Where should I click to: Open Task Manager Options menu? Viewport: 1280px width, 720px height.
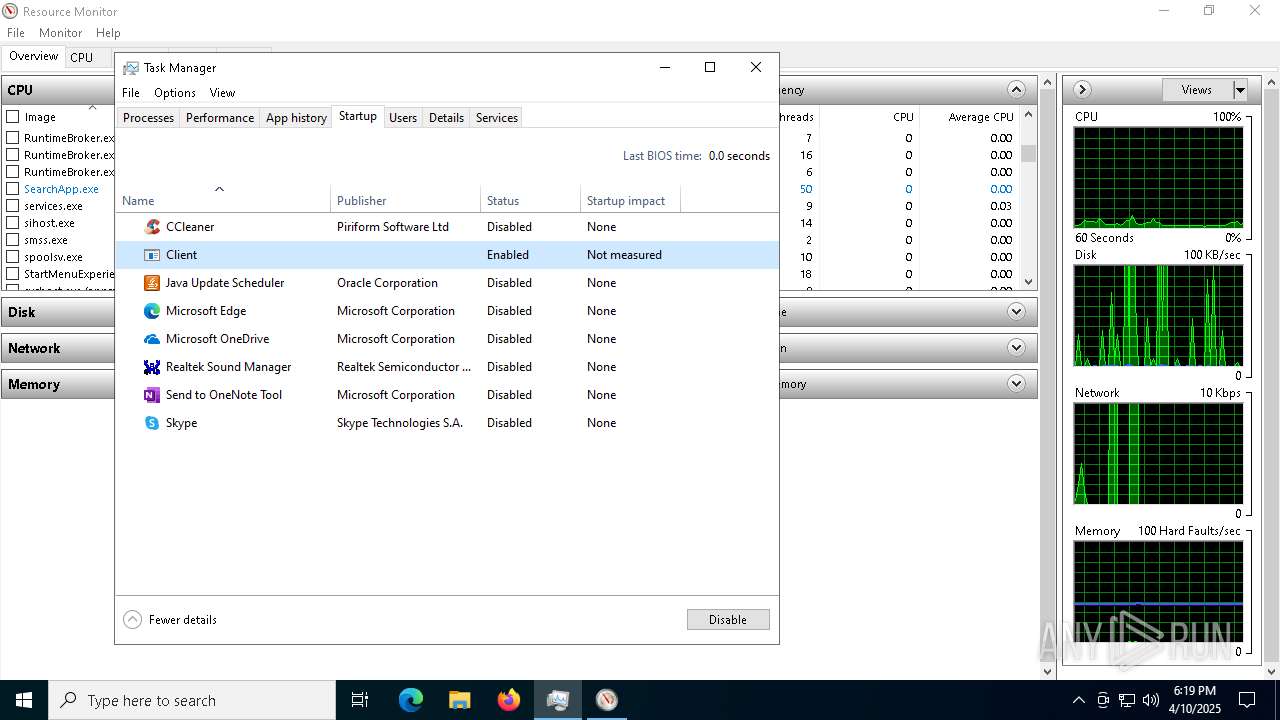click(x=175, y=93)
